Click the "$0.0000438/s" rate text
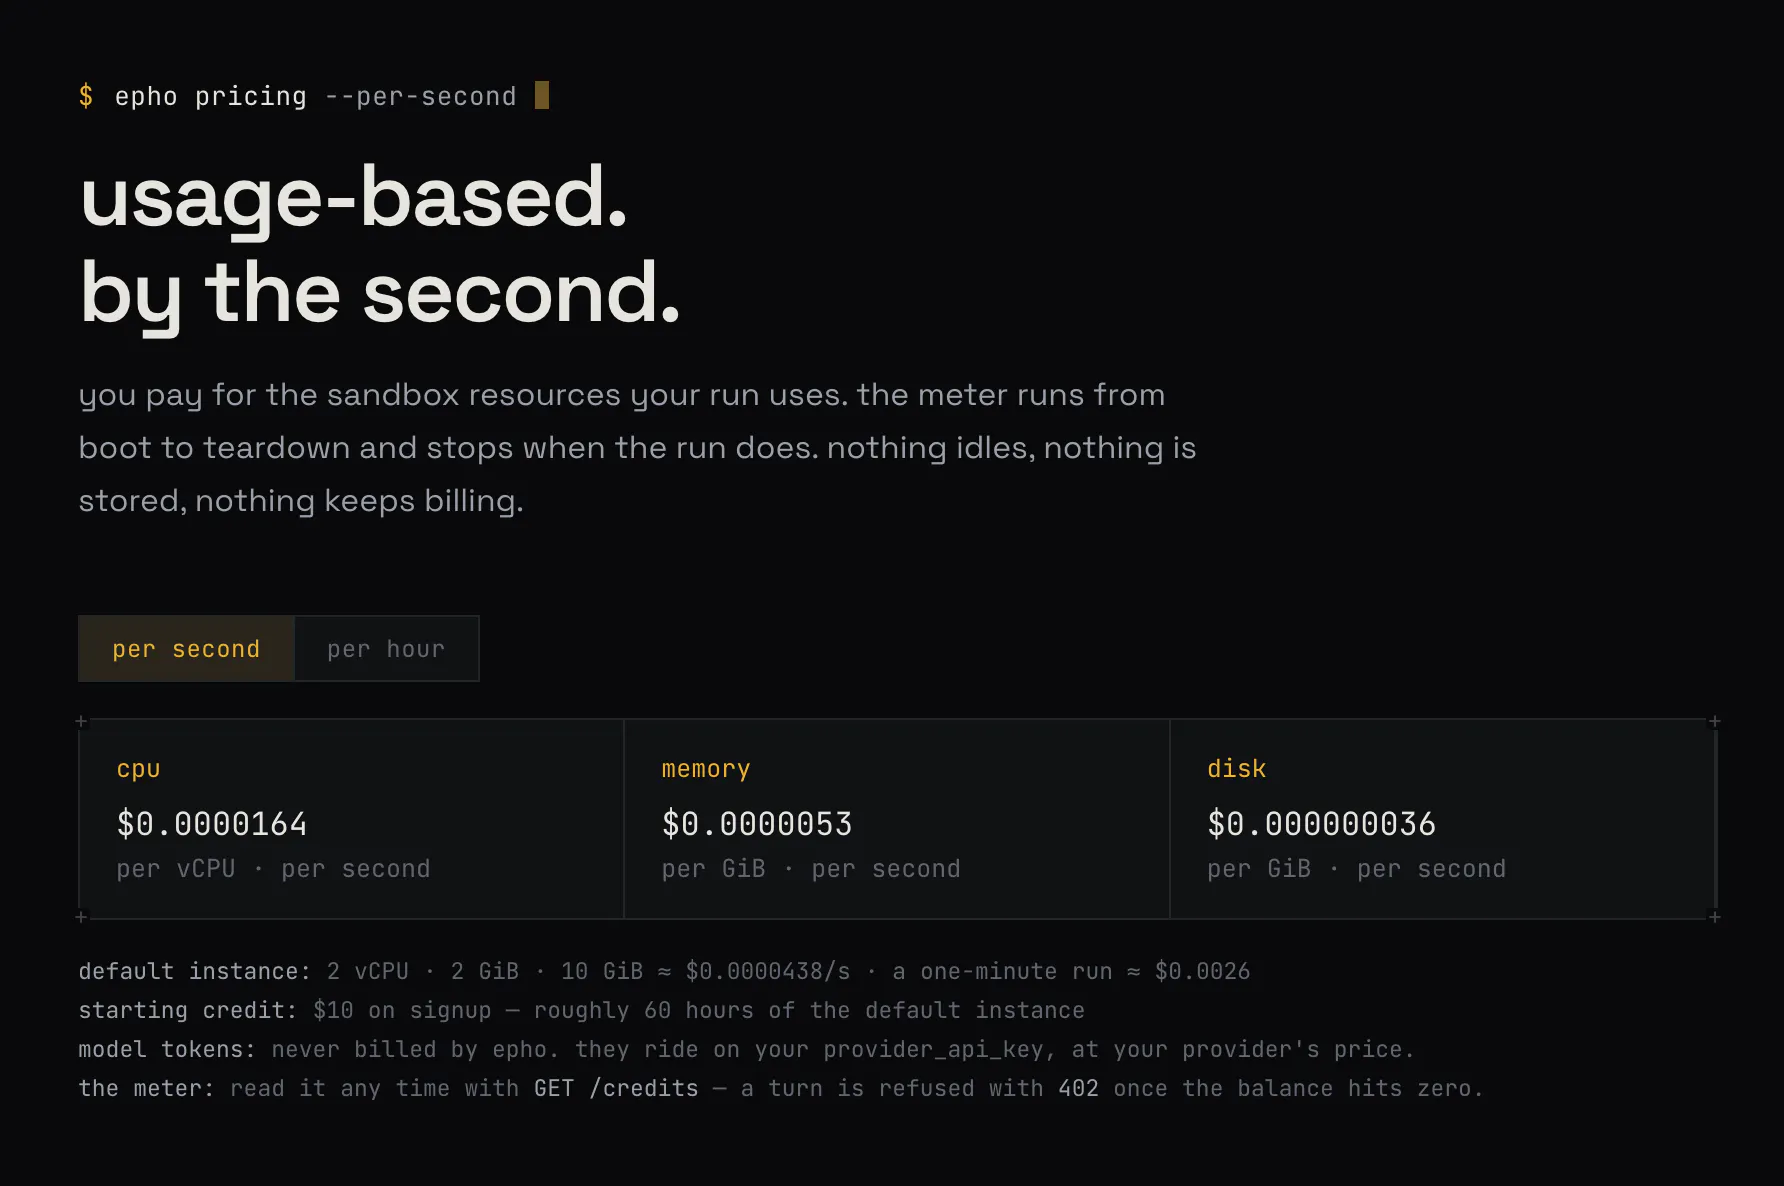 point(768,972)
